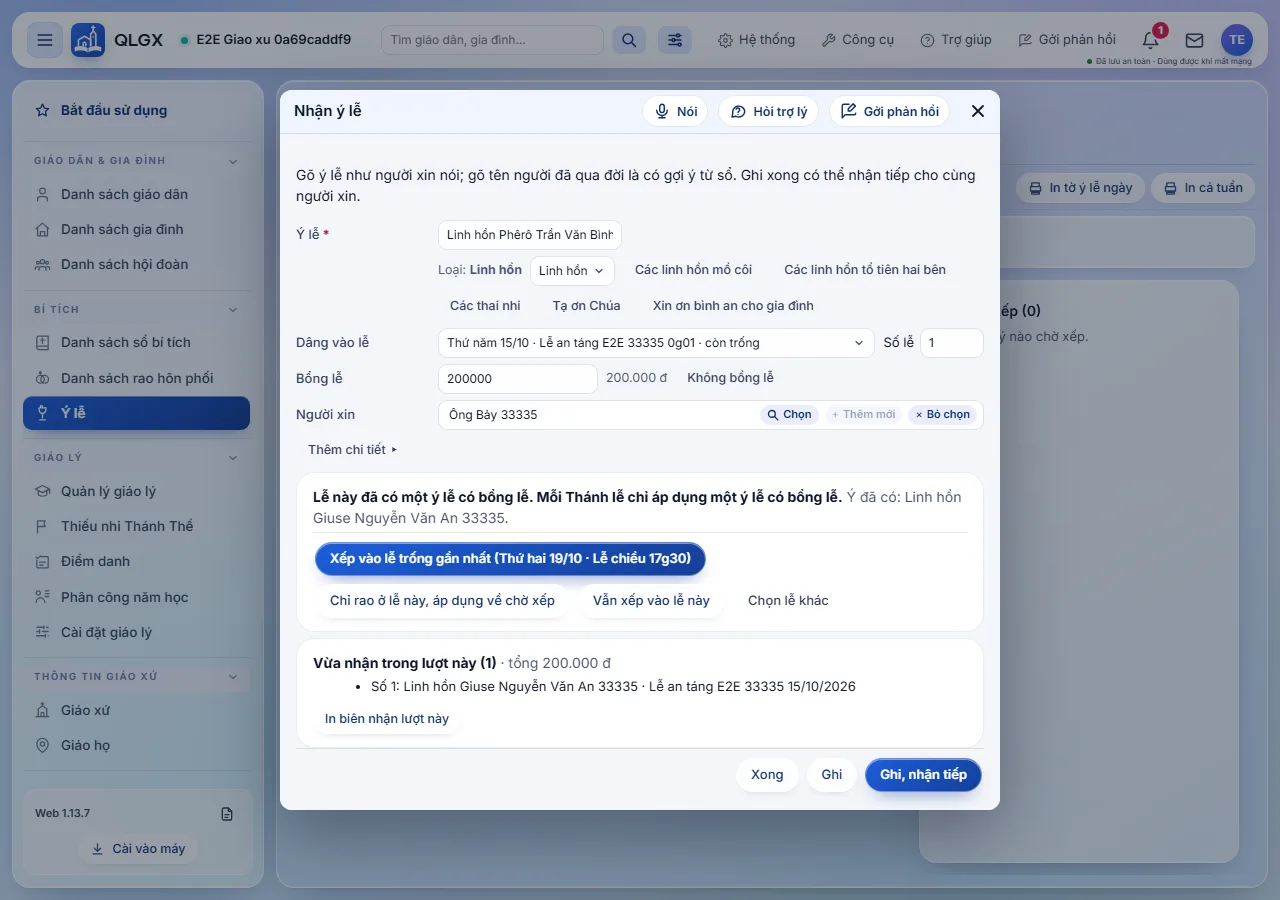Open the Dâng vào lễ mass dropdown
The image size is (1280, 900).
click(x=656, y=343)
